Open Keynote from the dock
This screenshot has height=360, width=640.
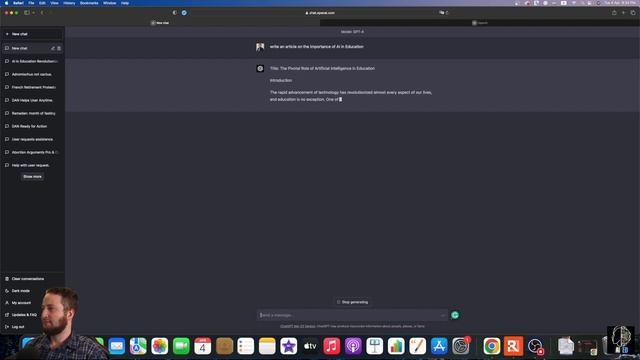[x=375, y=346]
